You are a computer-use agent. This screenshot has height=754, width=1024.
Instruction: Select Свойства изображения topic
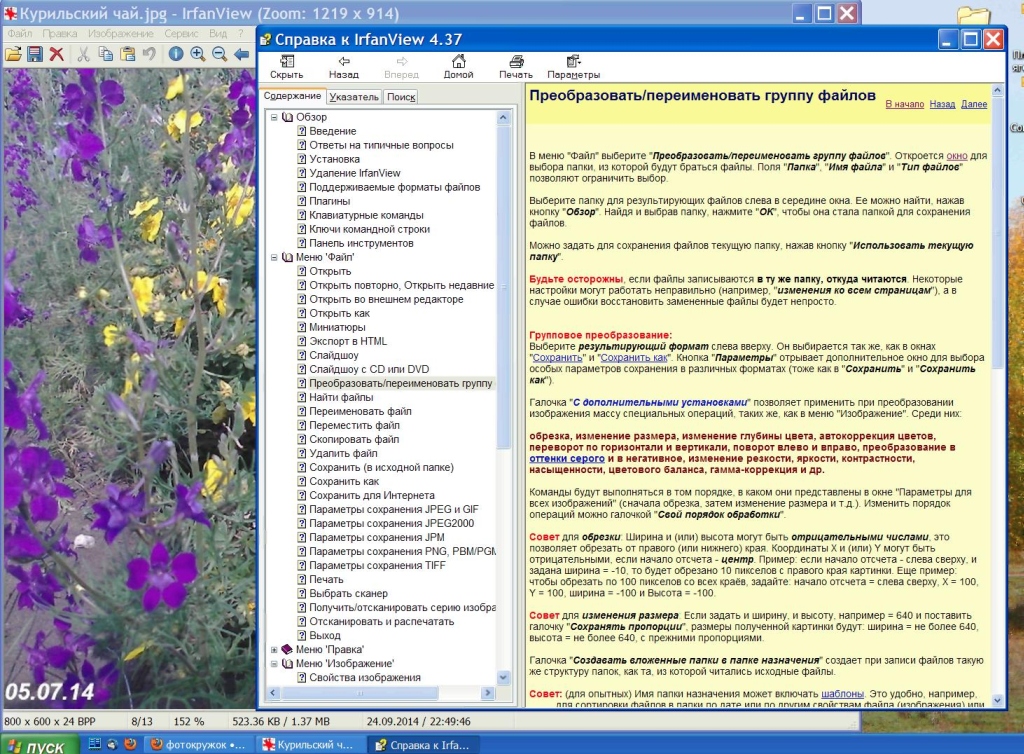click(365, 678)
